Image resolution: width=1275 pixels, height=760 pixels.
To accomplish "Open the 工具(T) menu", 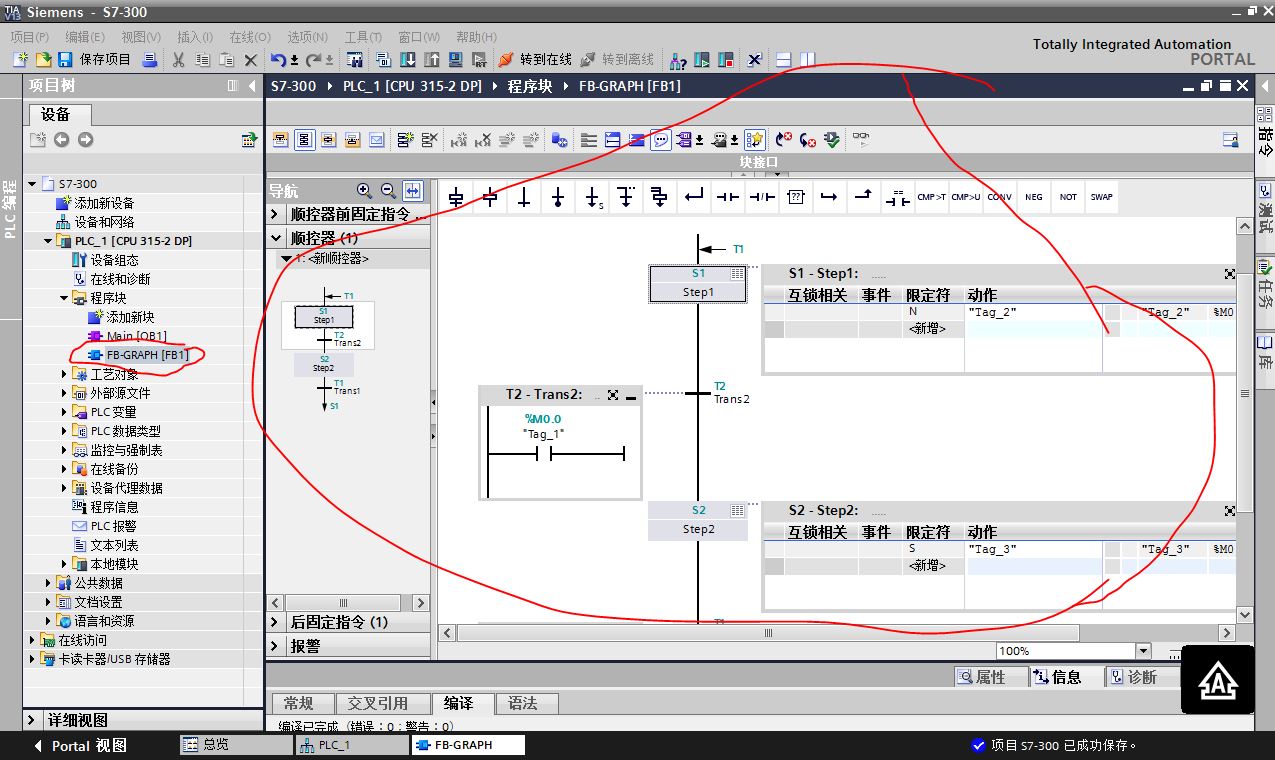I will pyautogui.click(x=363, y=37).
